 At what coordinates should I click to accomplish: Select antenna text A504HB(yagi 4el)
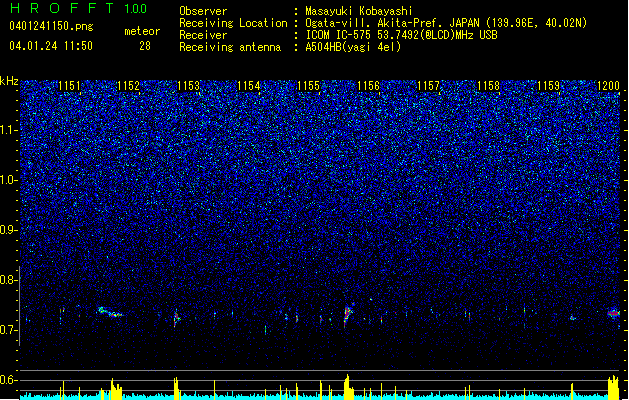(353, 47)
